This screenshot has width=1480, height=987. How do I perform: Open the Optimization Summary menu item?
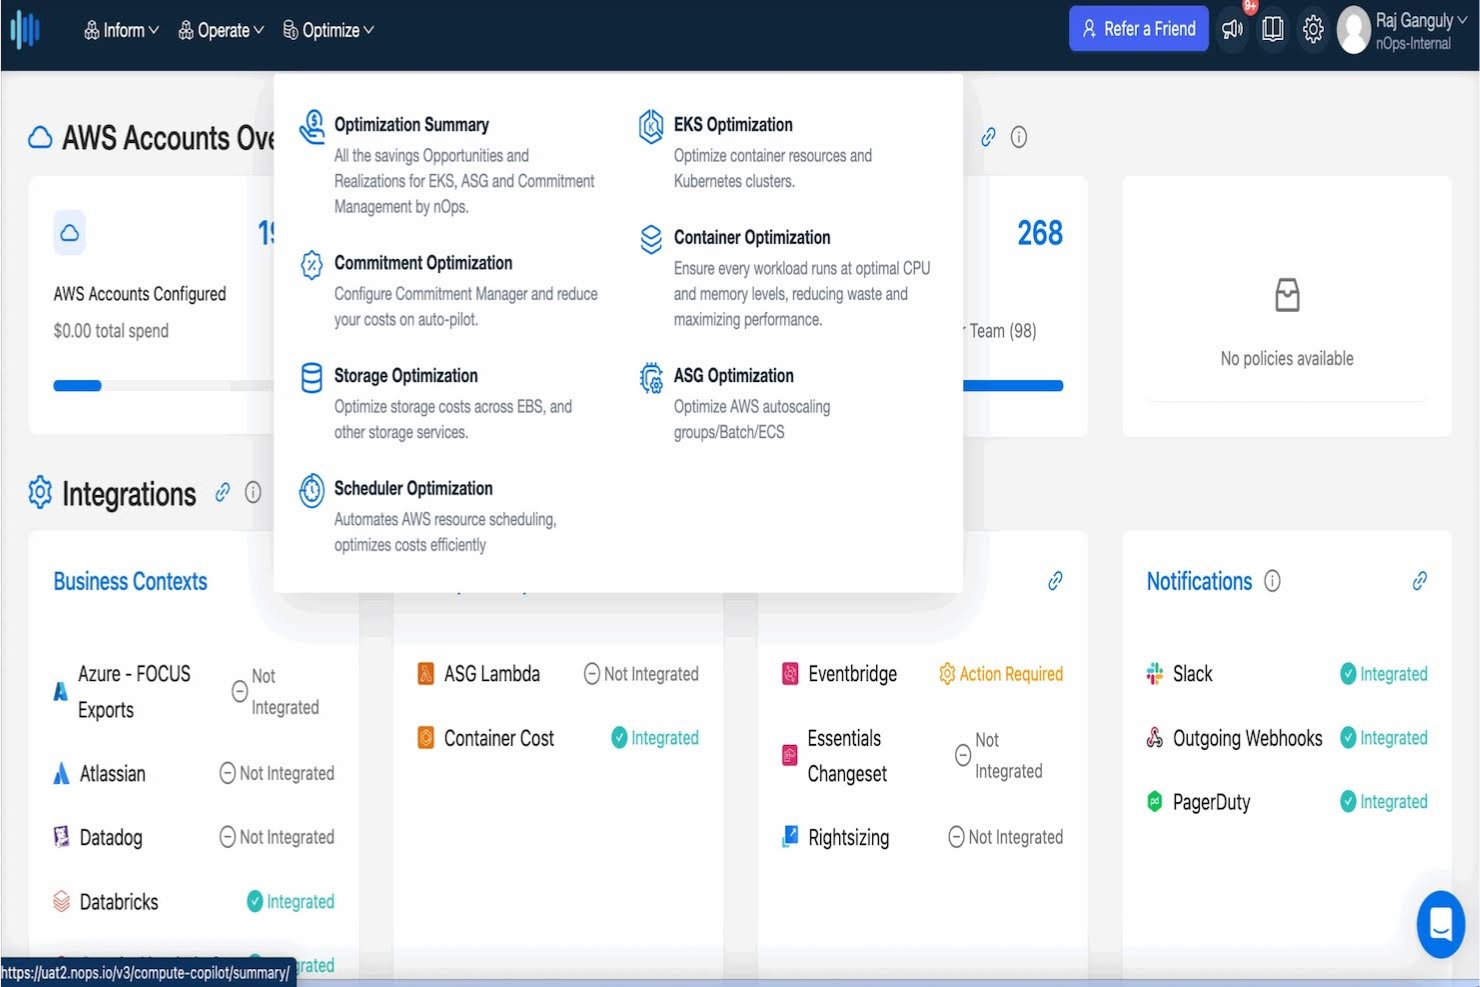pyautogui.click(x=410, y=124)
